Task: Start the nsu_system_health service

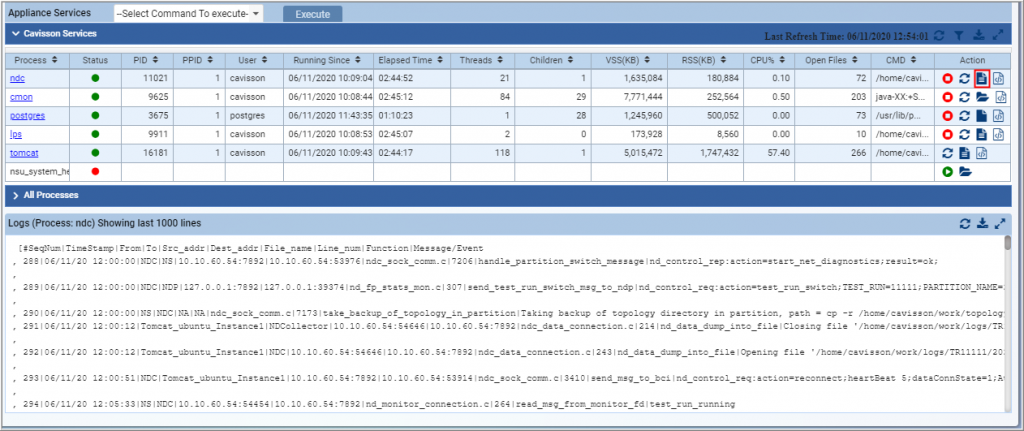Action: [947, 172]
